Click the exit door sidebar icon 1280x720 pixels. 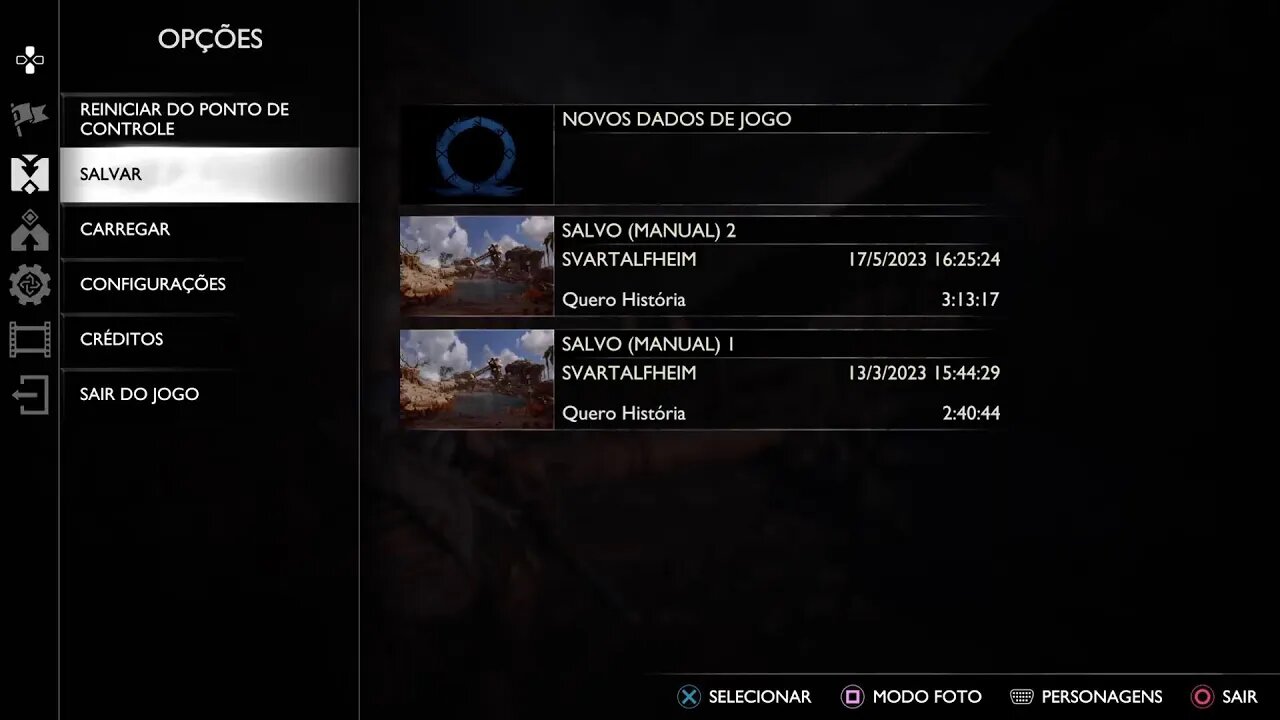30,395
